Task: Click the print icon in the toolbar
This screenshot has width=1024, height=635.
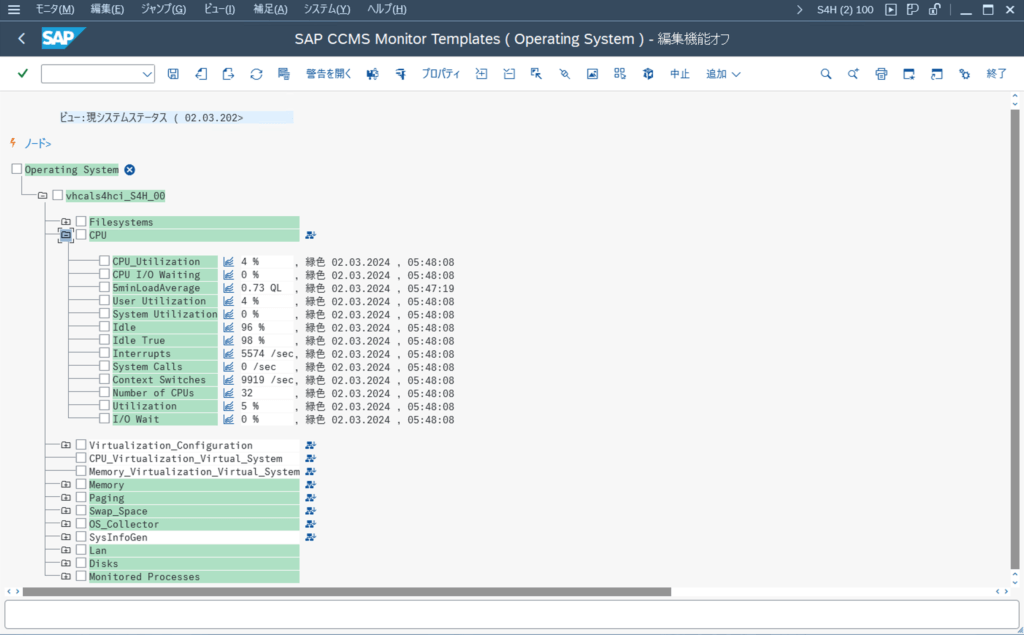Action: click(x=881, y=74)
